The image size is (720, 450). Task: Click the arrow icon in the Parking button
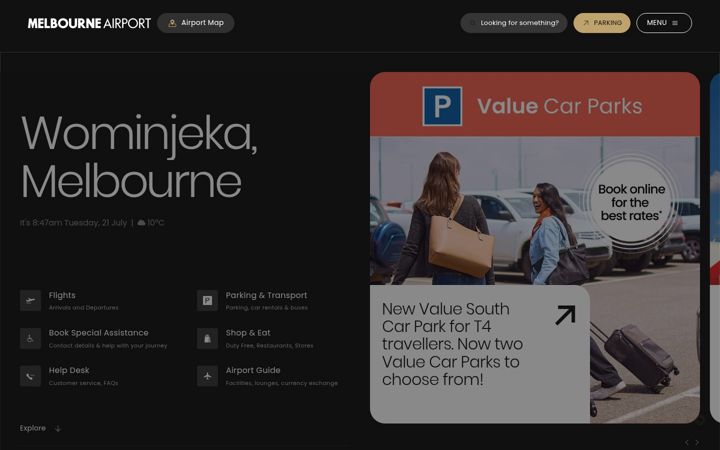coord(586,23)
